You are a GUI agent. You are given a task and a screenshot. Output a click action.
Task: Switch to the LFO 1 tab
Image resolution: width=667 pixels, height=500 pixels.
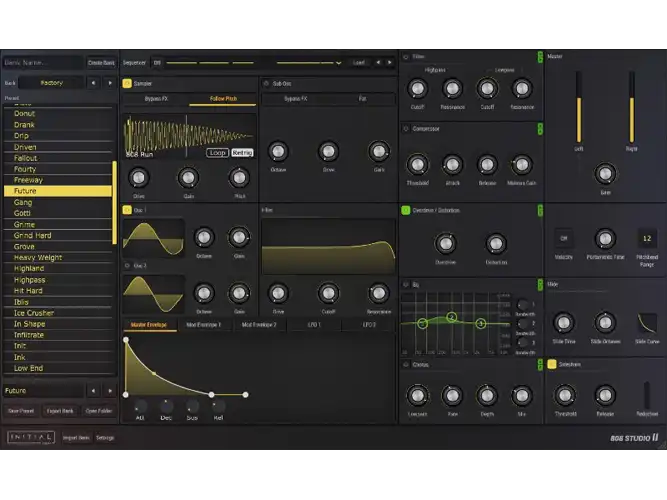click(314, 325)
